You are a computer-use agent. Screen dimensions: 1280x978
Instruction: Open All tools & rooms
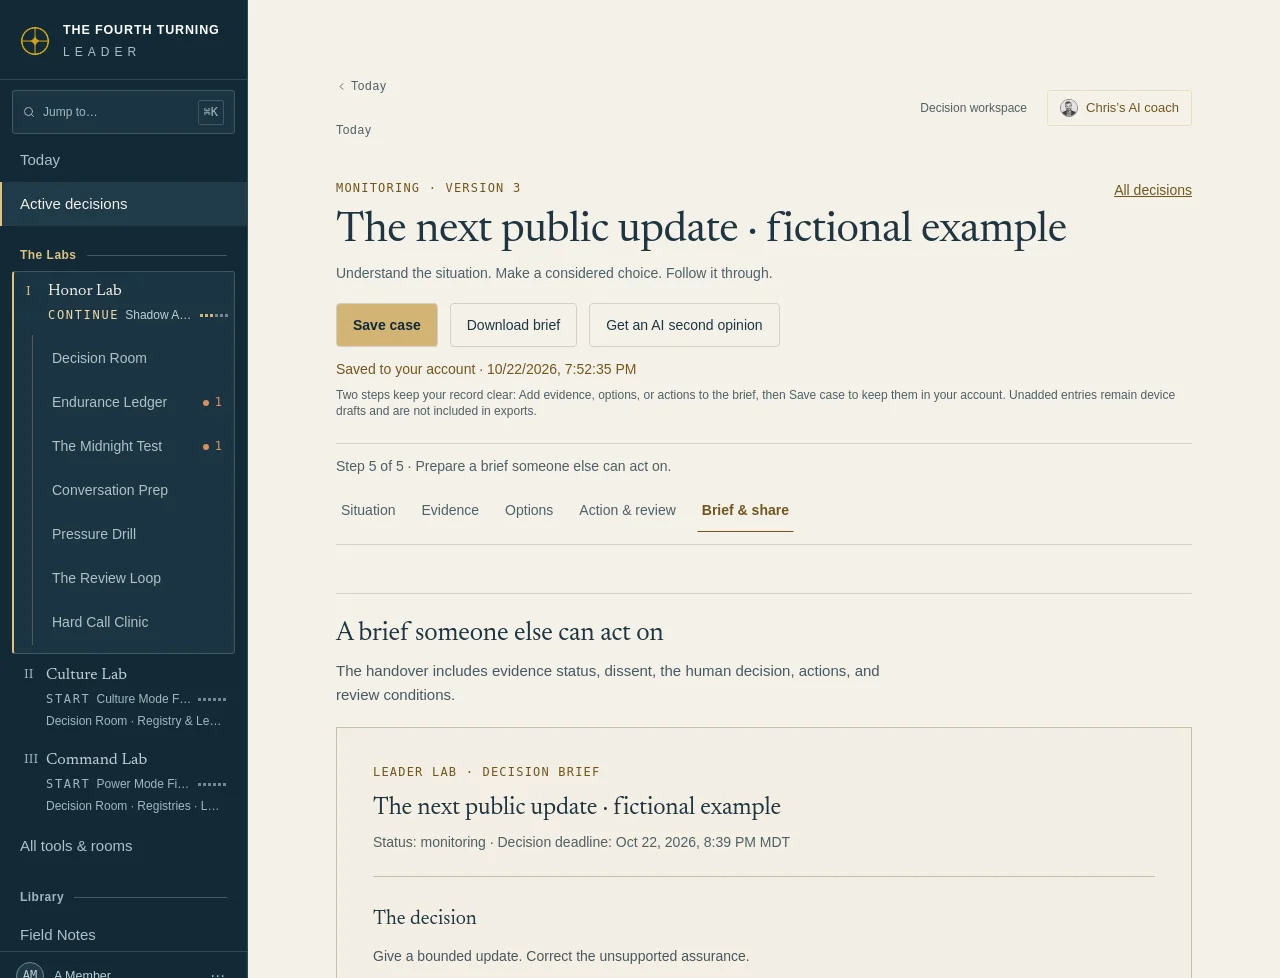[124, 846]
